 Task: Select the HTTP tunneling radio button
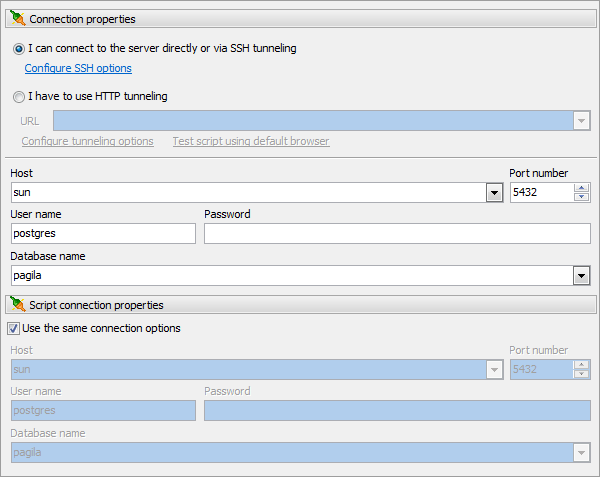18,97
